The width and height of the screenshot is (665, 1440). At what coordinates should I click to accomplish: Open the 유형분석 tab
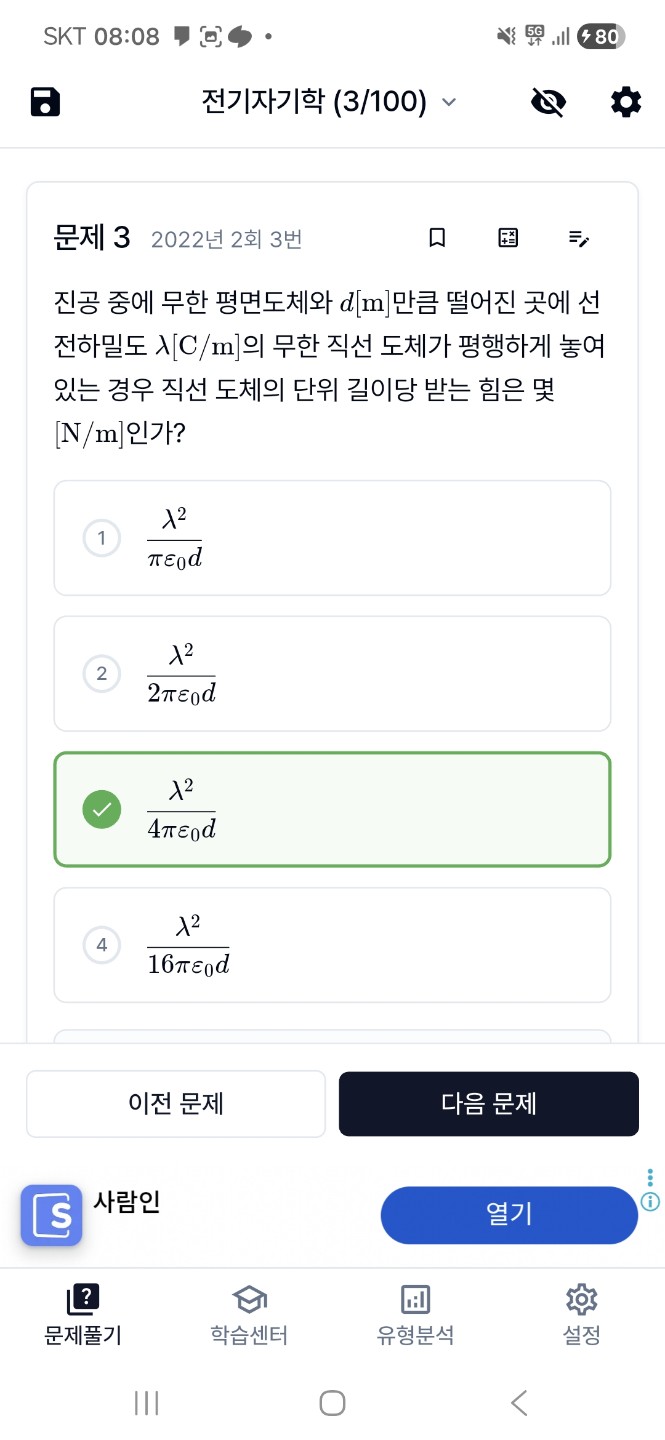(x=415, y=1314)
